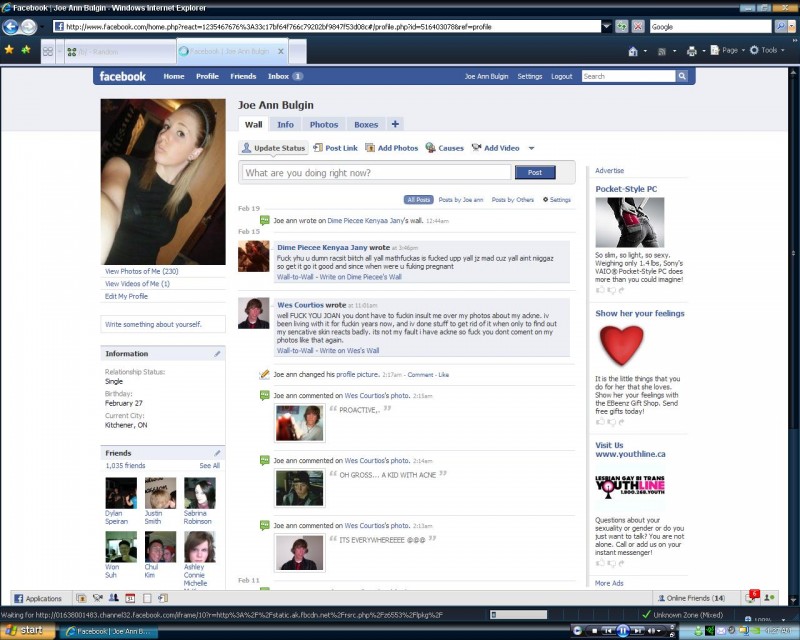Click the Logout link
This screenshot has height=640, width=800.
coord(561,76)
